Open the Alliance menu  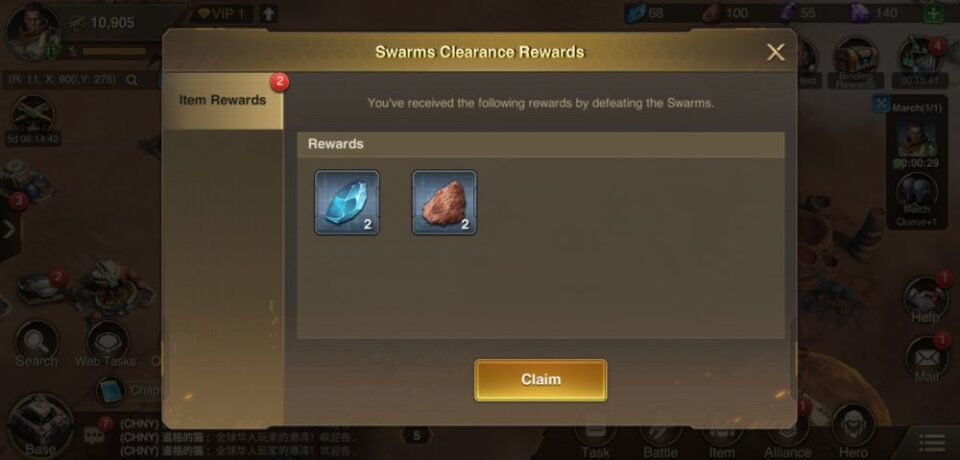(x=787, y=438)
